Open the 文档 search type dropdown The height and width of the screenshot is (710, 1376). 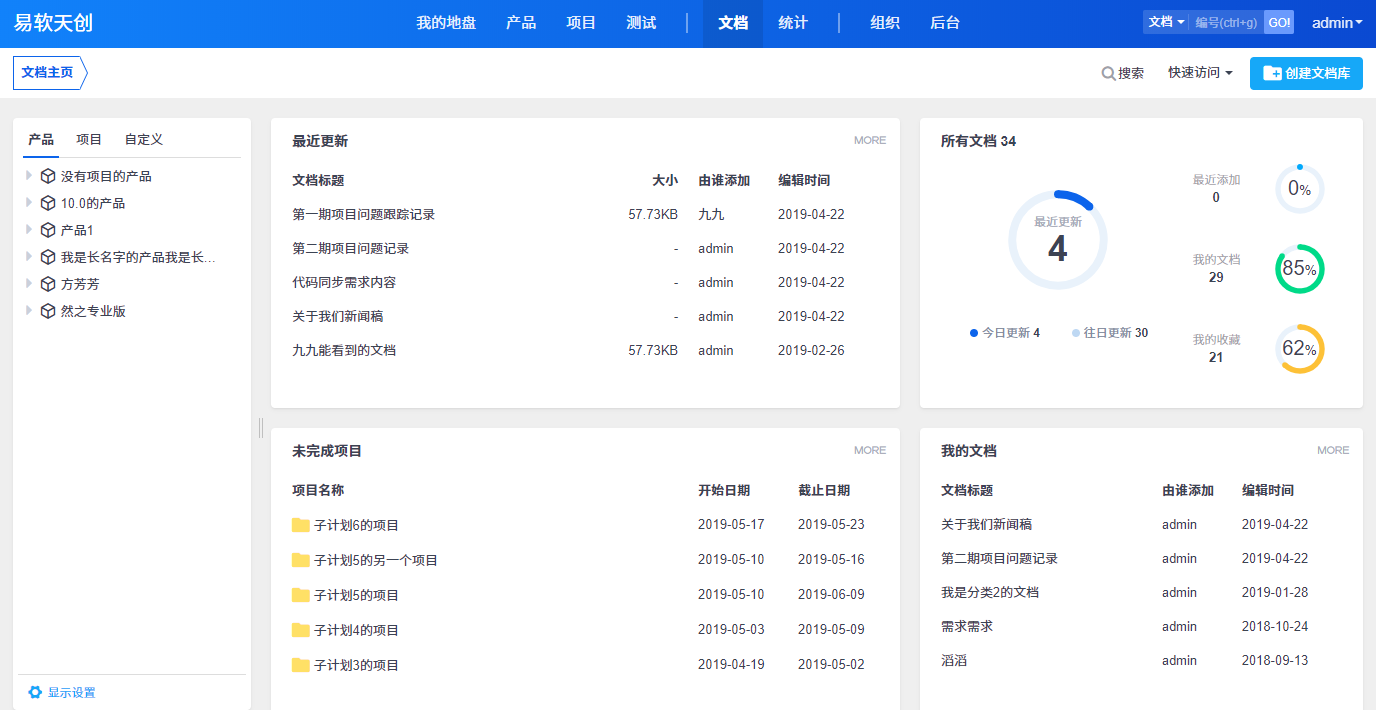click(x=1165, y=22)
